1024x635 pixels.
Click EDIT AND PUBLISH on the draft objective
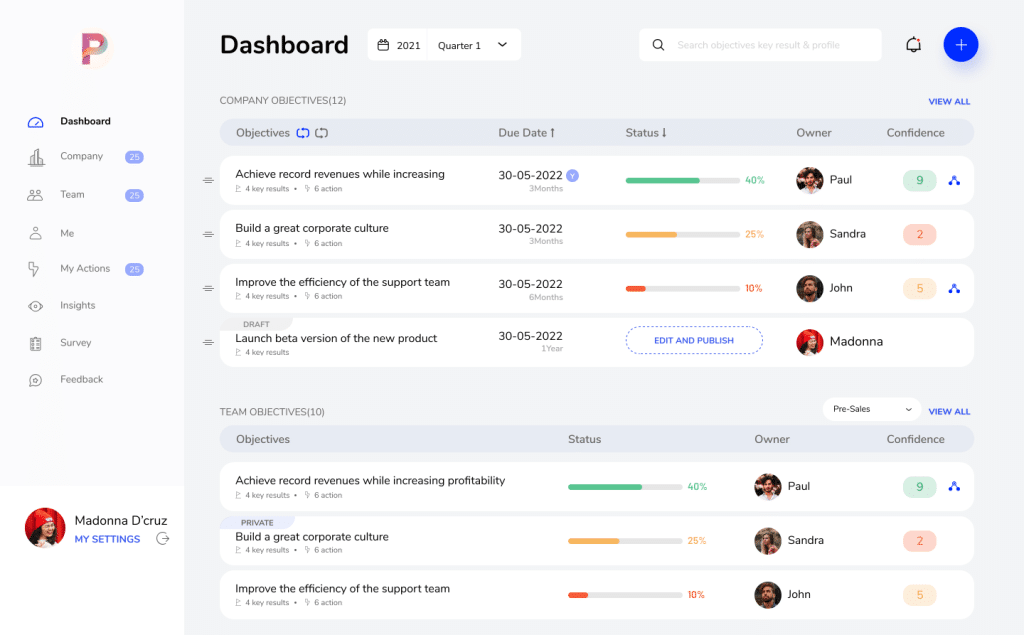tap(694, 340)
